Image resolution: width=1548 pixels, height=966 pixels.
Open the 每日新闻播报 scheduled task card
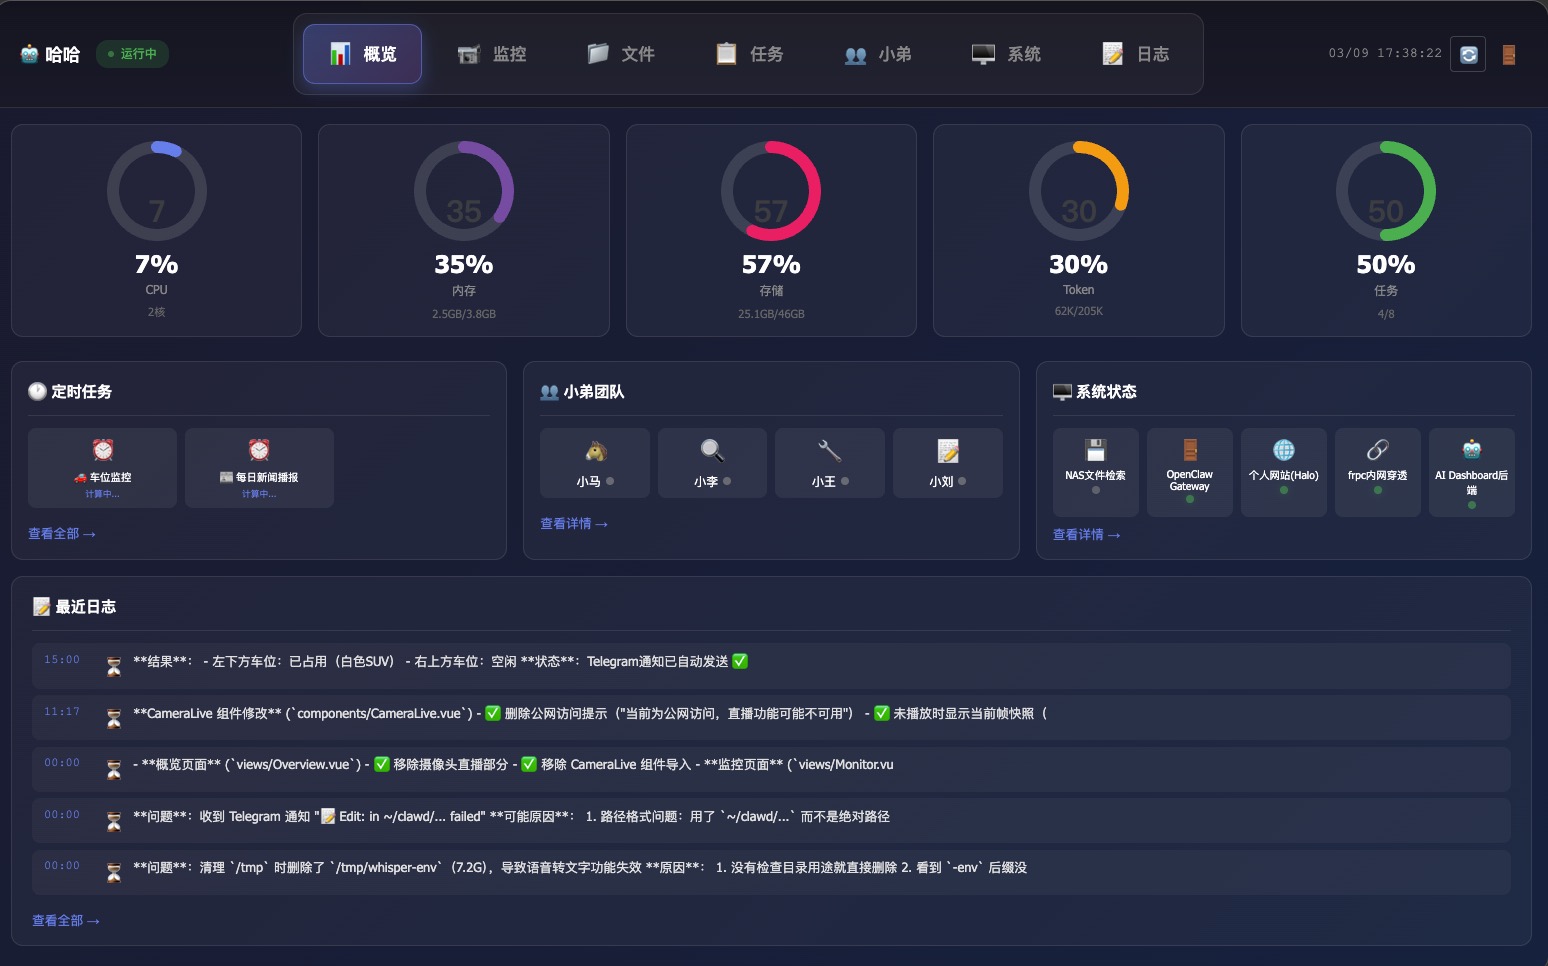tap(259, 468)
